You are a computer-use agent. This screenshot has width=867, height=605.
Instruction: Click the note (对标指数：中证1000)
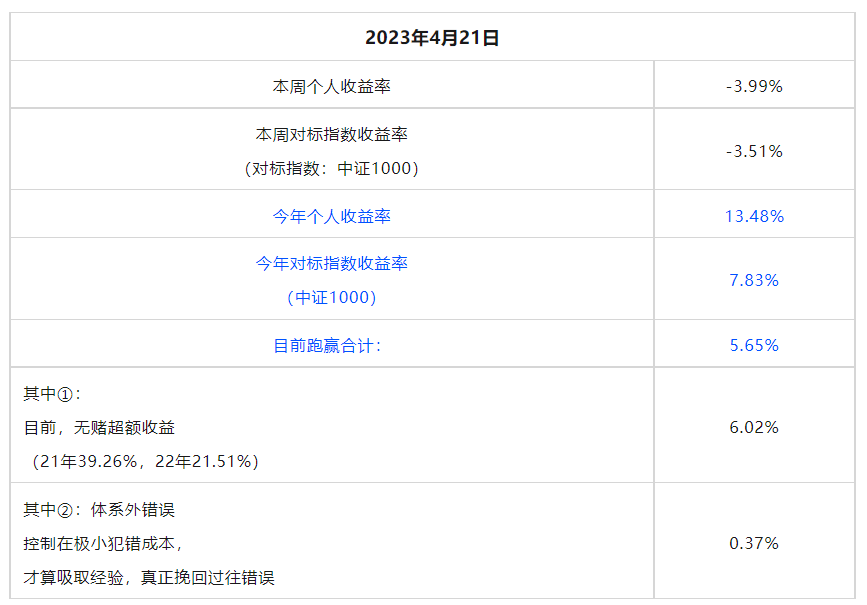[332, 168]
